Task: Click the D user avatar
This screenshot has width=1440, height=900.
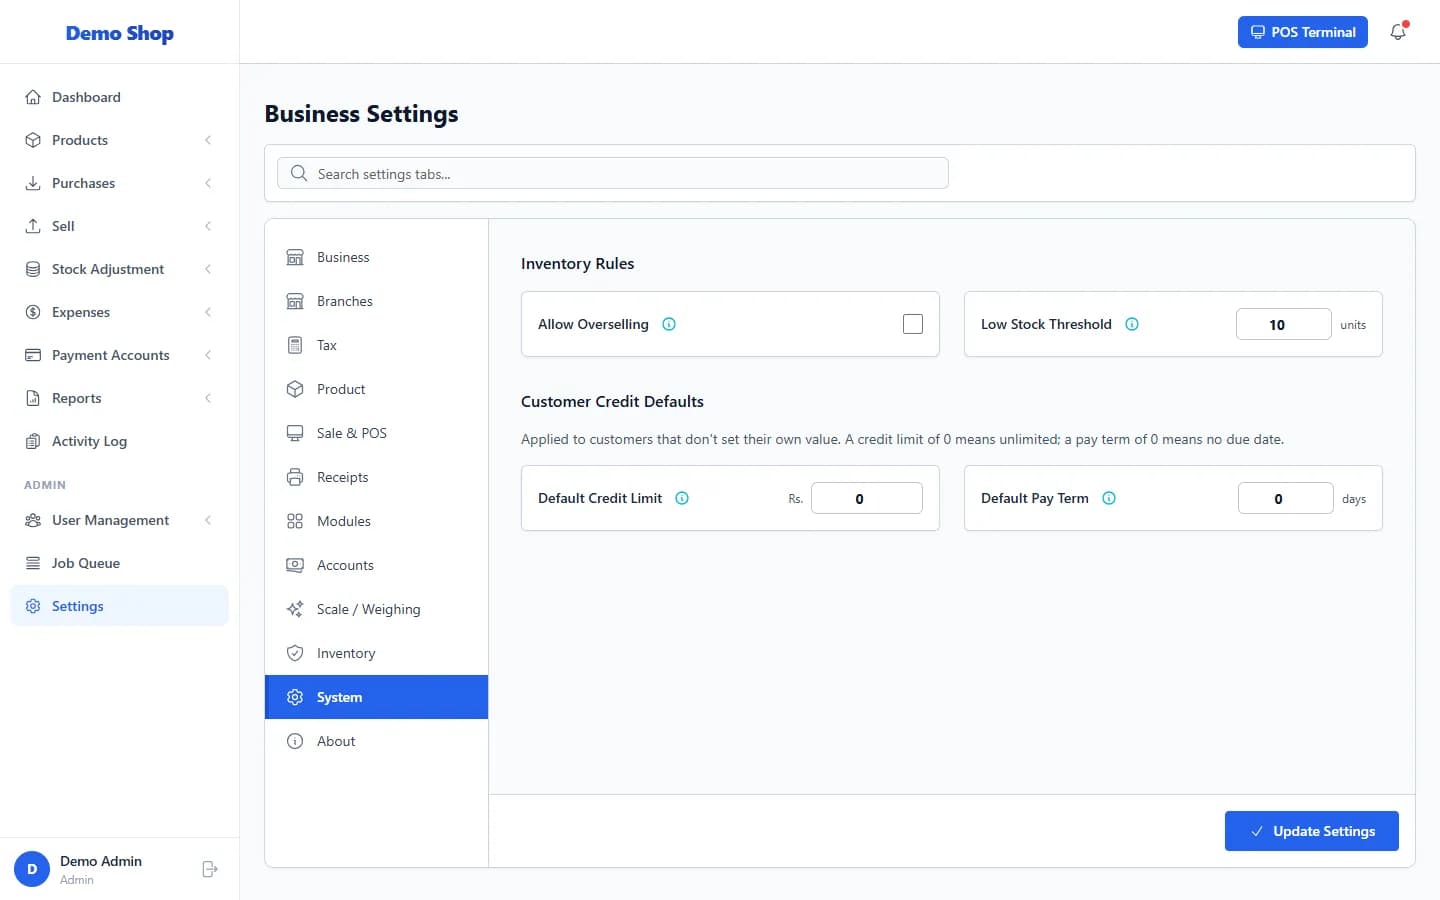Action: pyautogui.click(x=32, y=869)
